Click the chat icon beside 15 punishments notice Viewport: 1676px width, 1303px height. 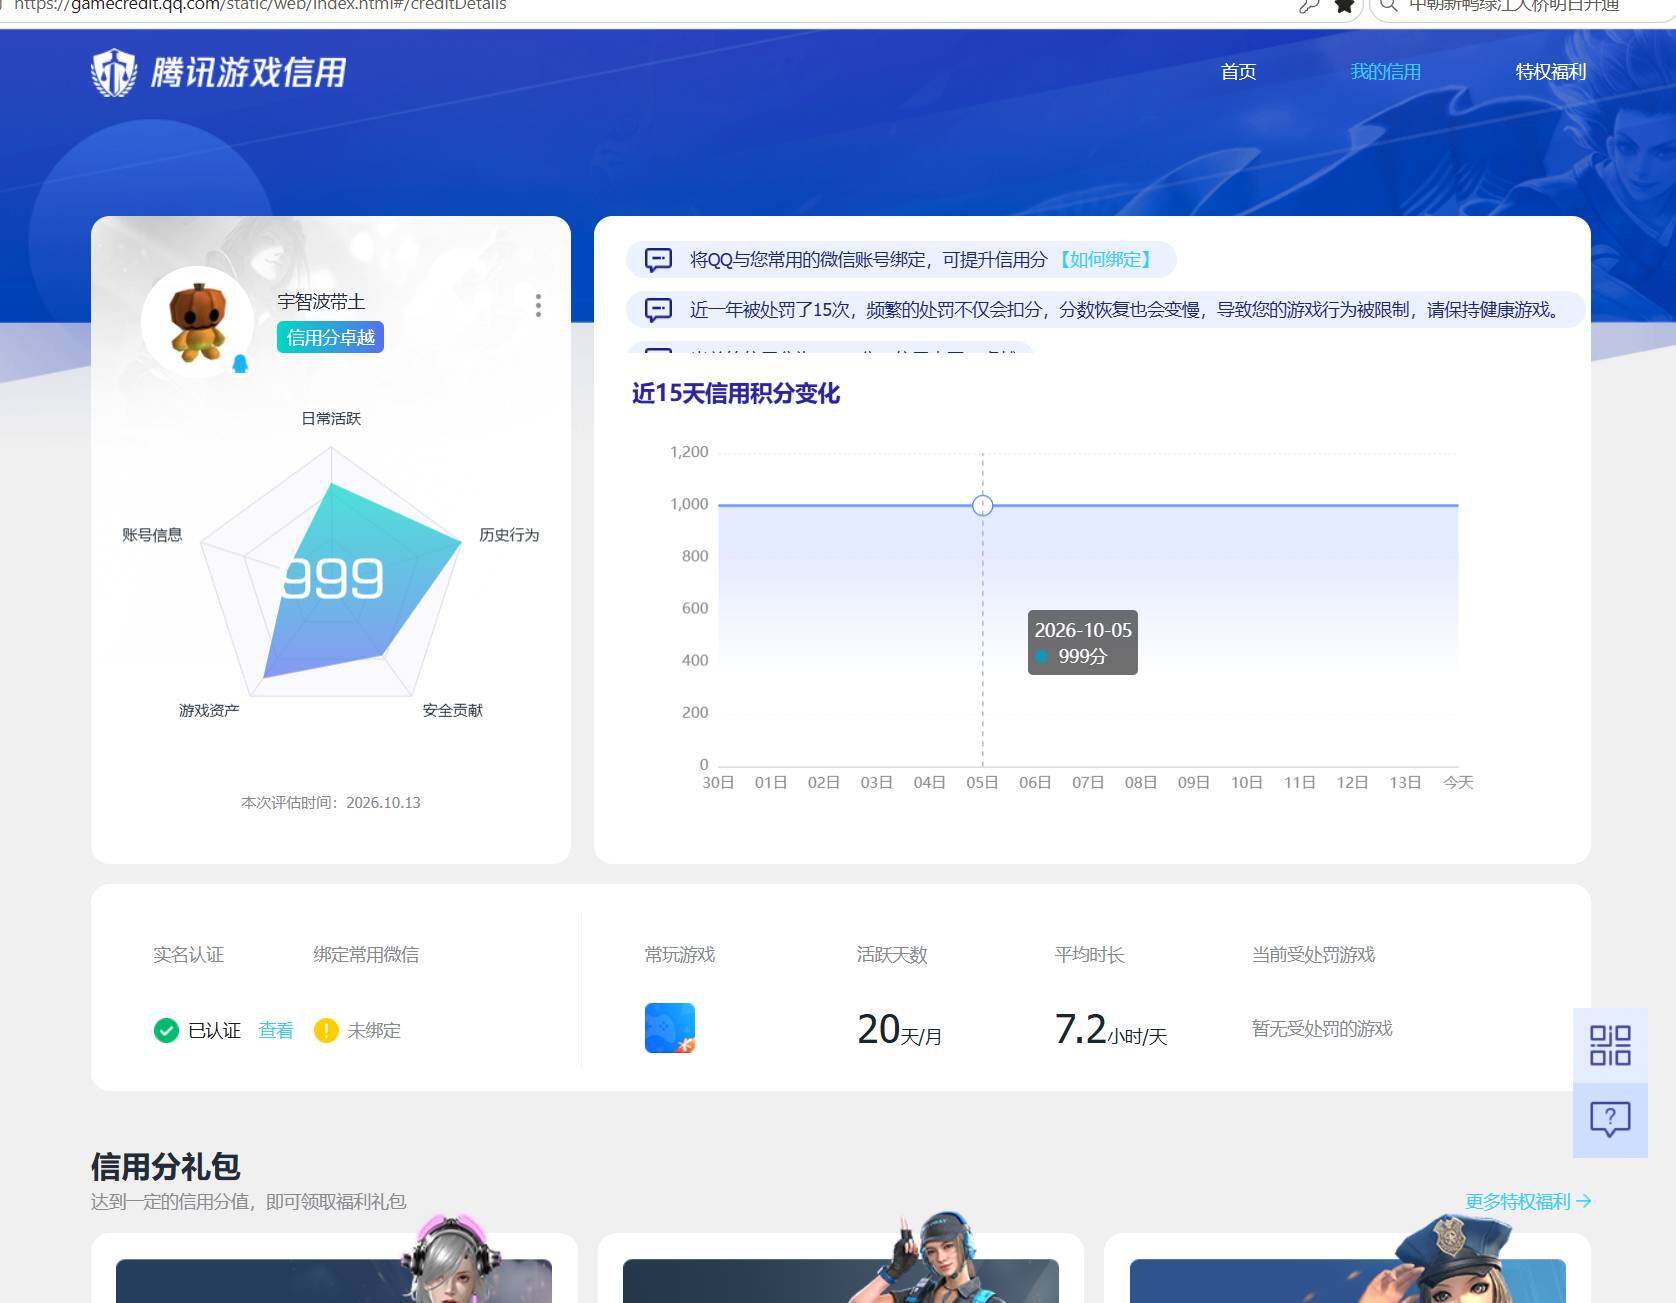(658, 310)
